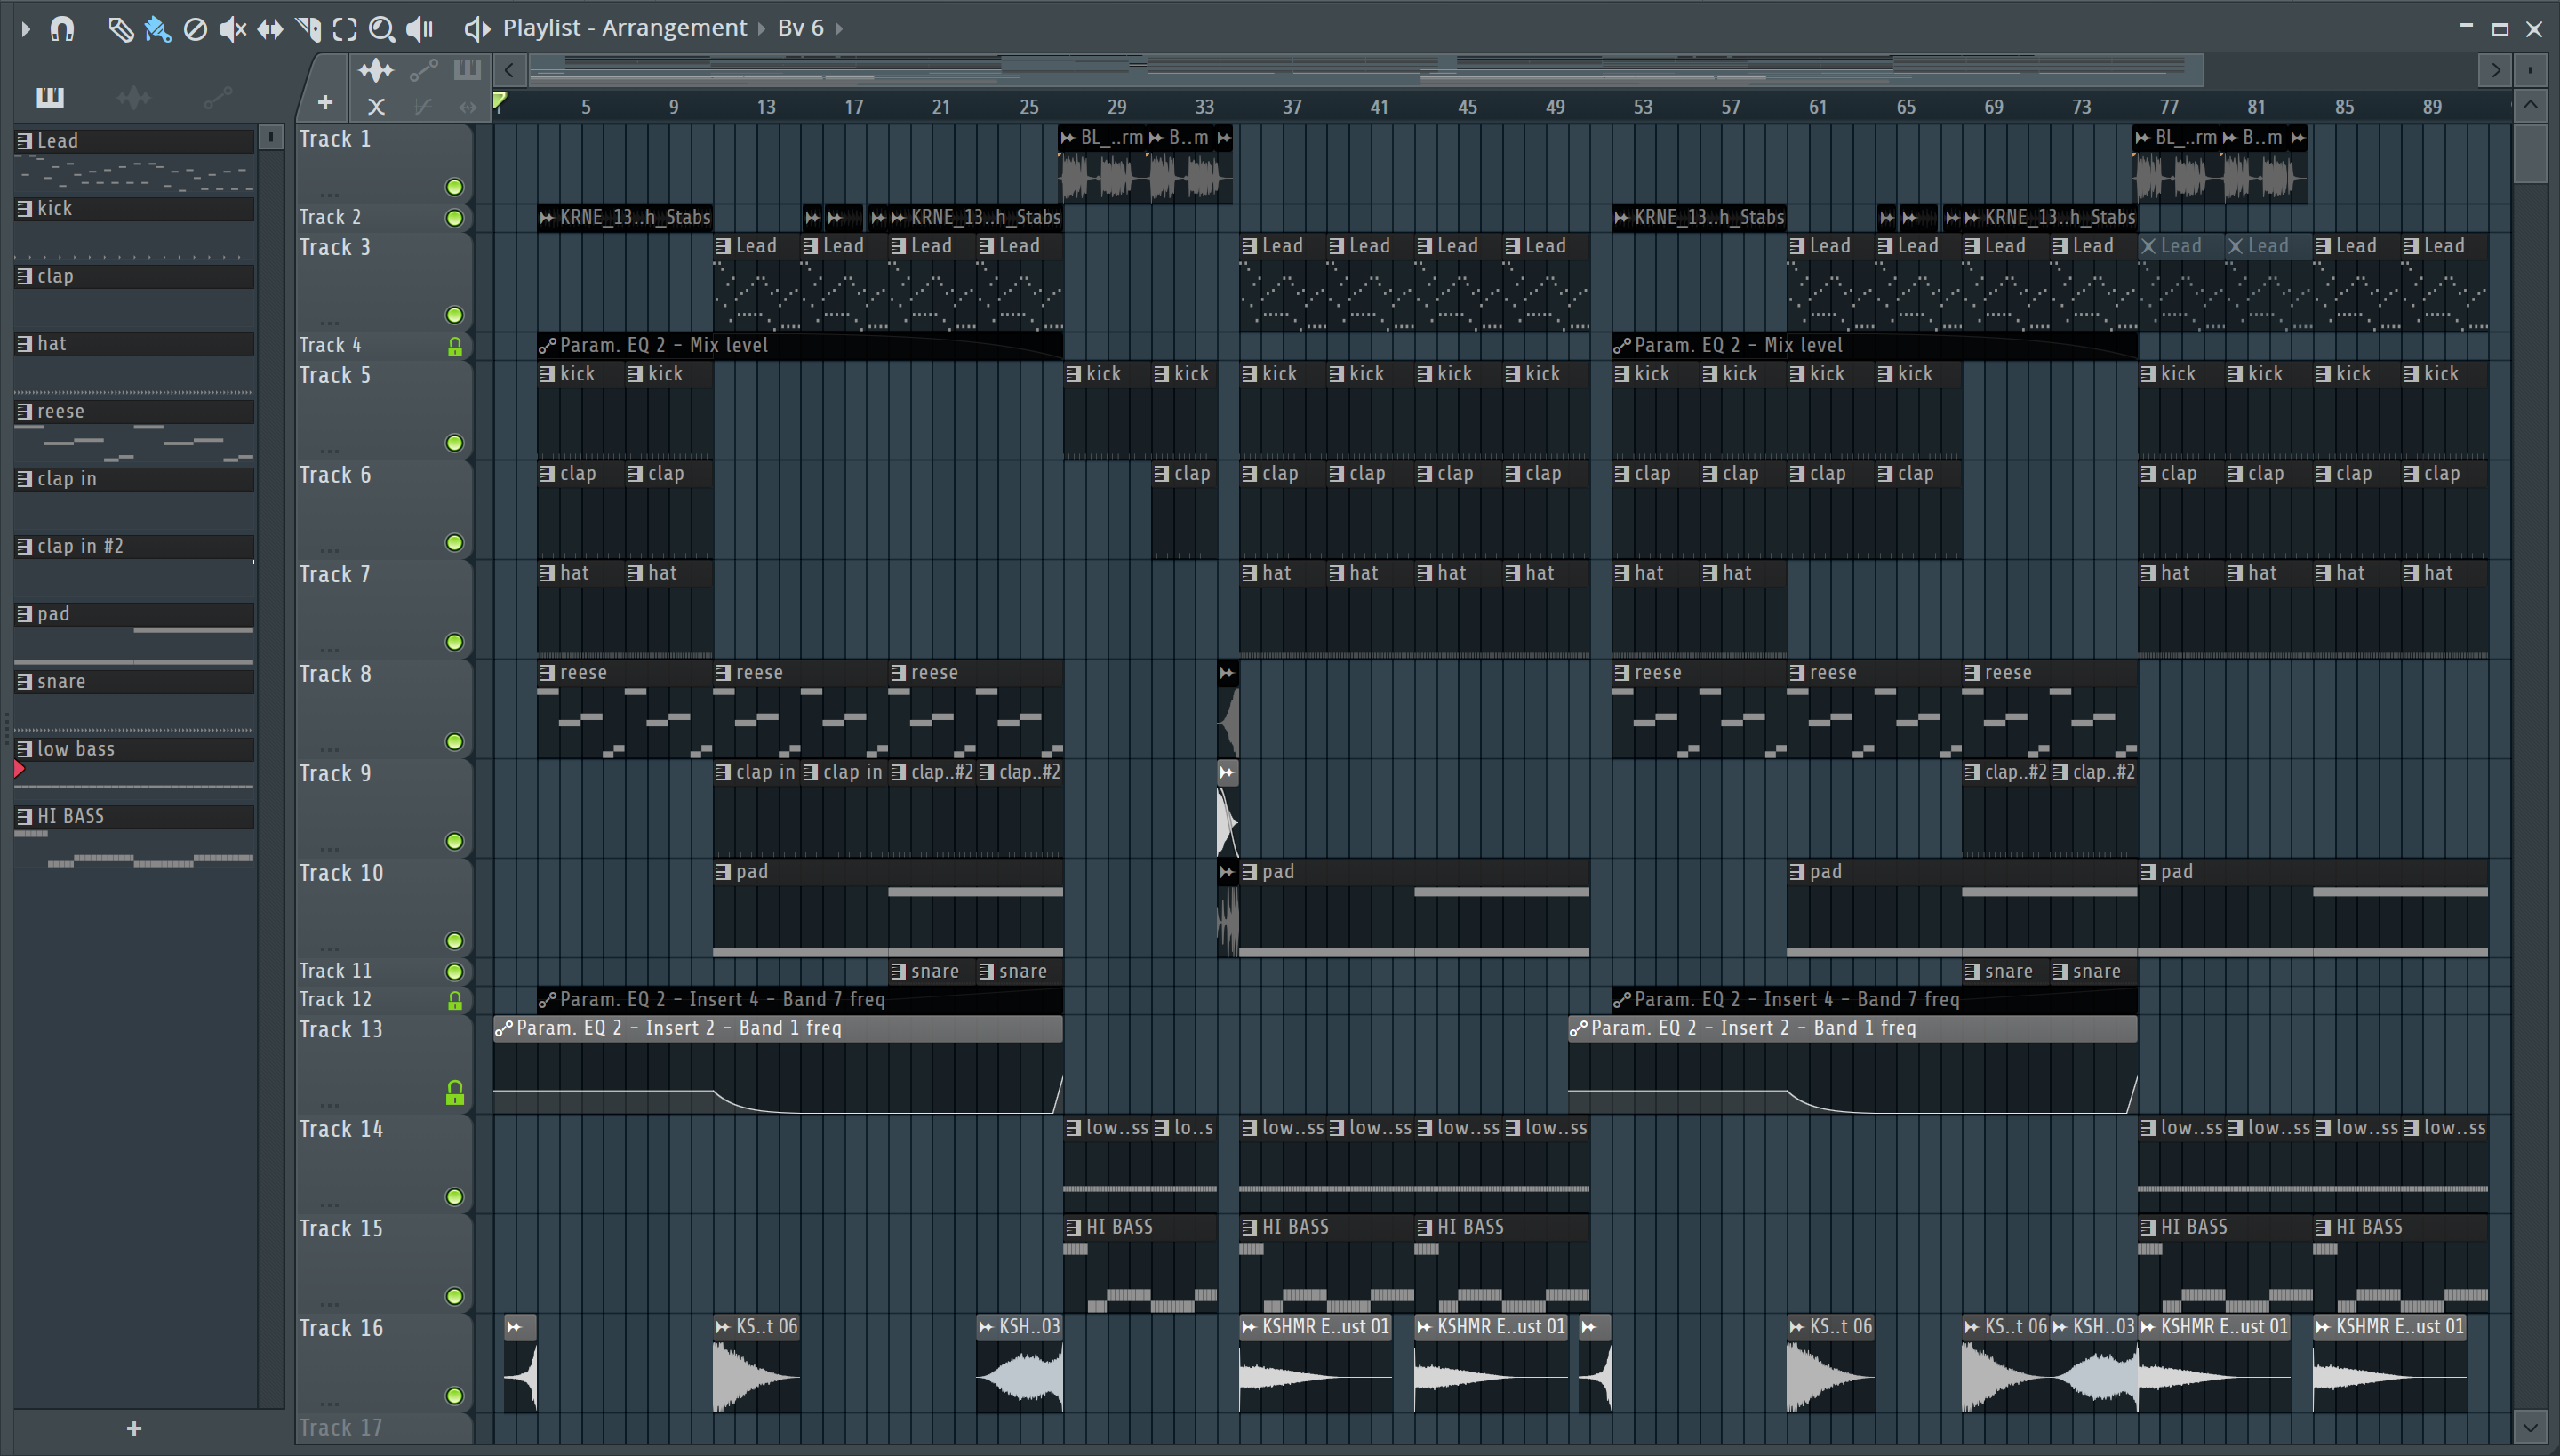Image resolution: width=2560 pixels, height=1456 pixels.
Task: Click the picker panel scroll handle beside Lead
Action: tap(270, 137)
